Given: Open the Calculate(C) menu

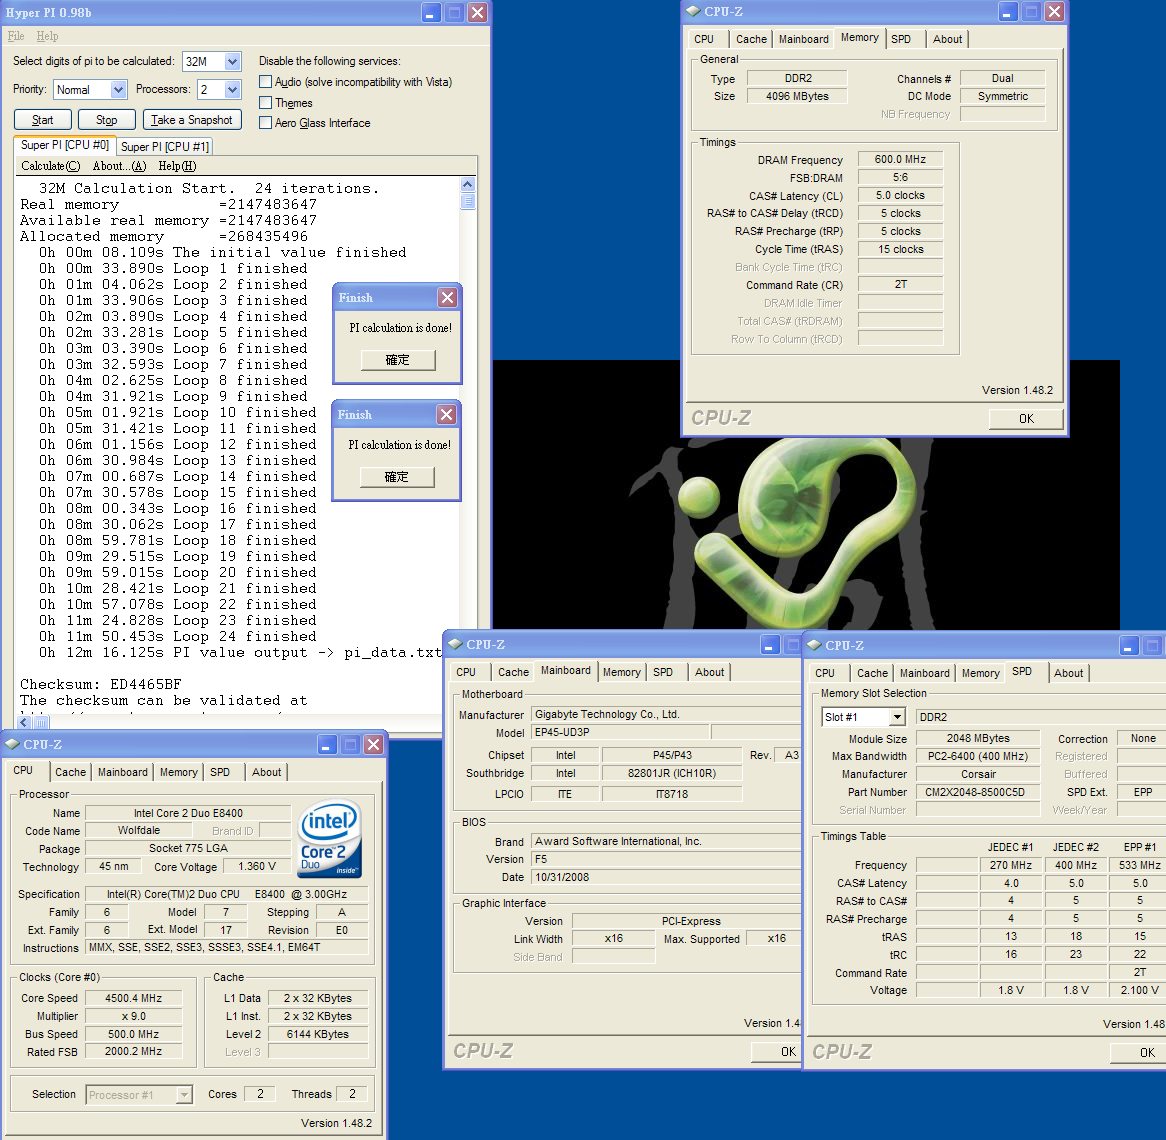Looking at the screenshot, I should point(50,166).
